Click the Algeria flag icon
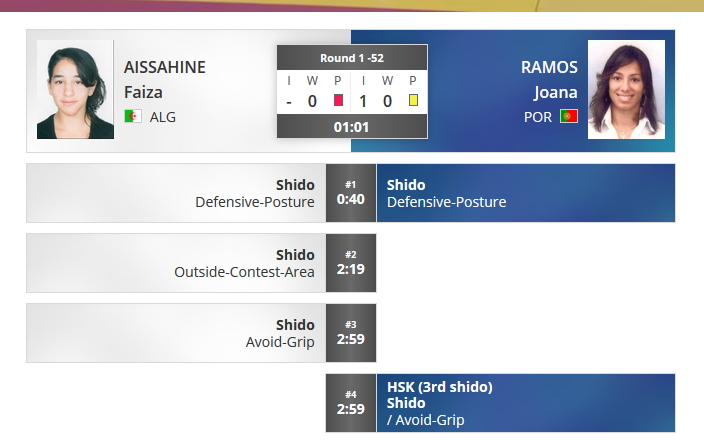The image size is (704, 448). click(x=132, y=116)
